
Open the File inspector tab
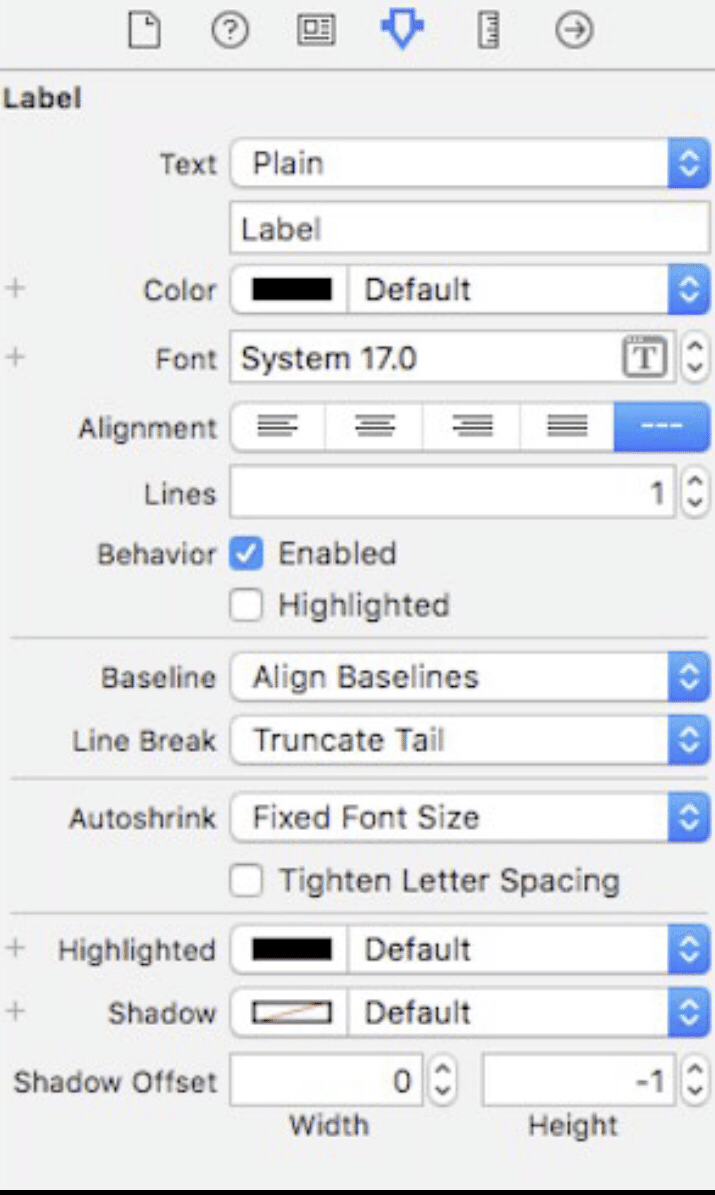click(144, 30)
